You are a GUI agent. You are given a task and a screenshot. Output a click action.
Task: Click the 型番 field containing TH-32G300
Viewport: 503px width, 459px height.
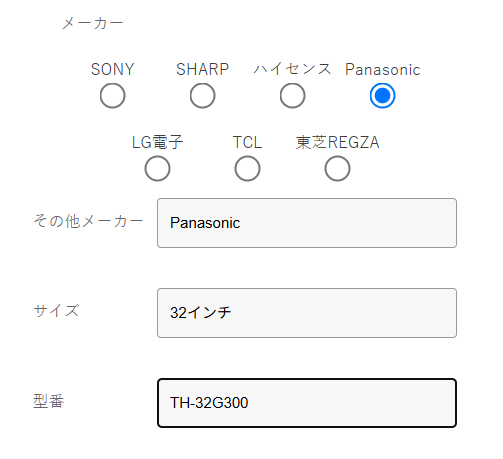point(307,403)
